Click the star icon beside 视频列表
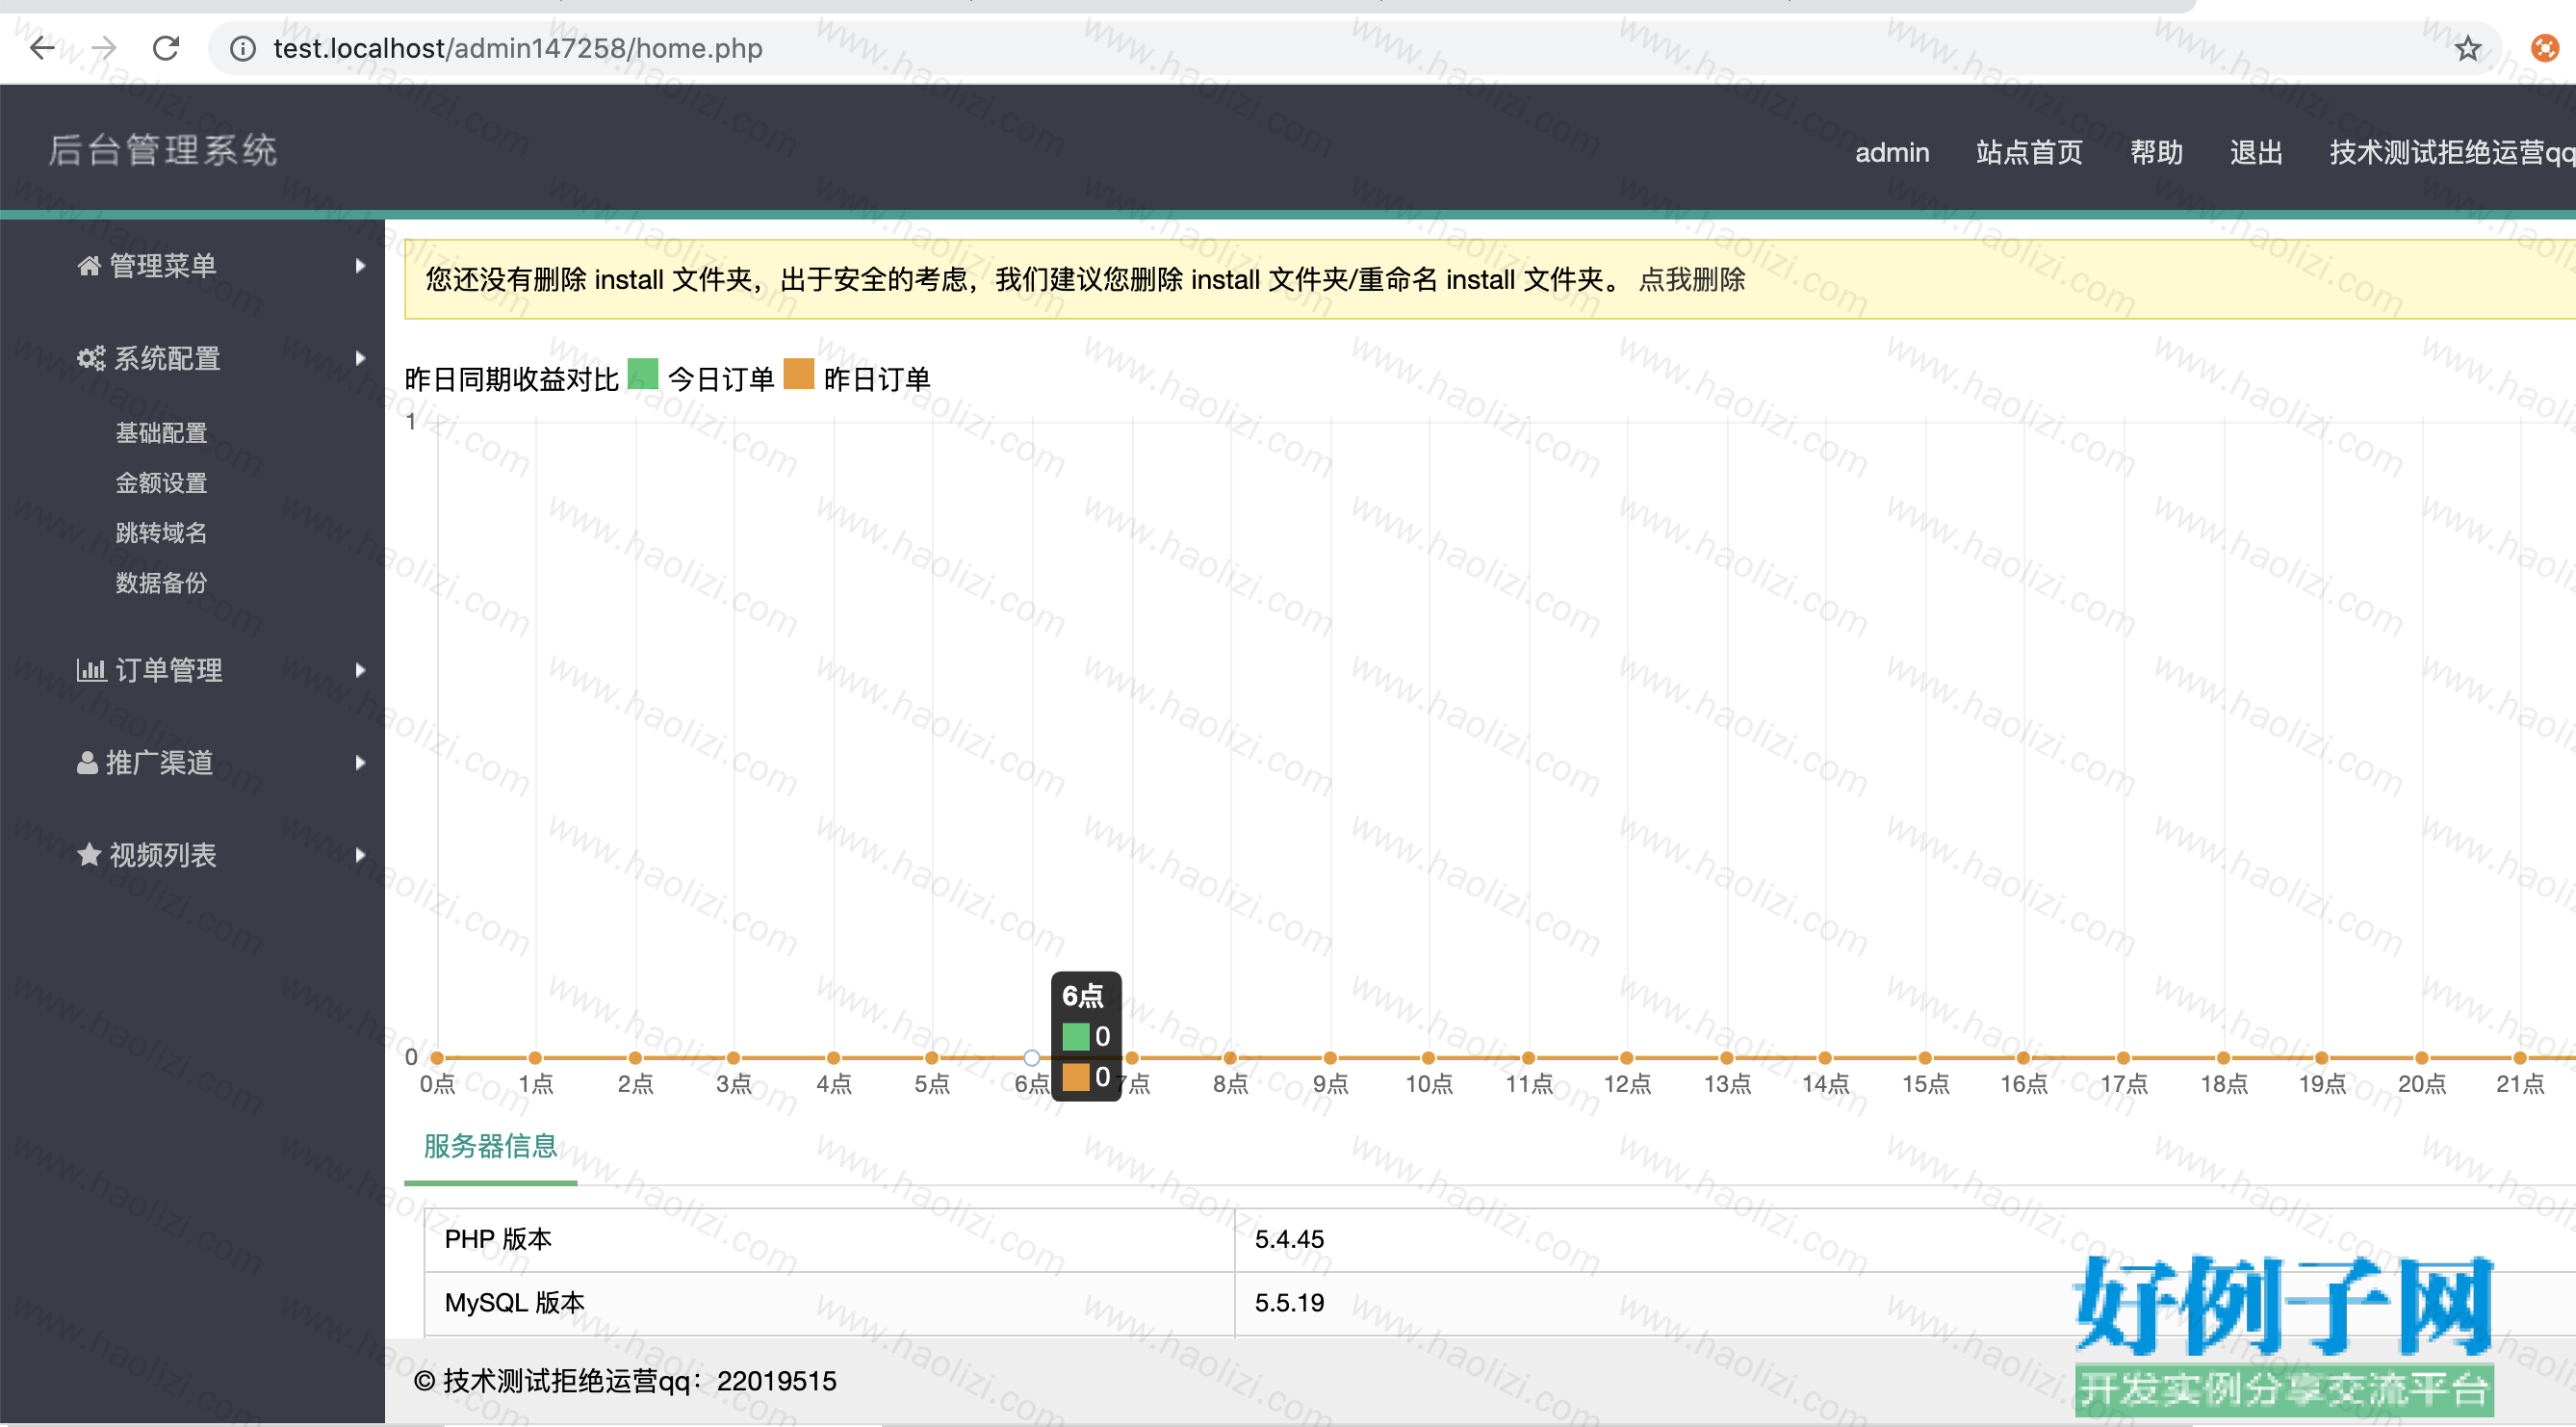 click(x=89, y=854)
